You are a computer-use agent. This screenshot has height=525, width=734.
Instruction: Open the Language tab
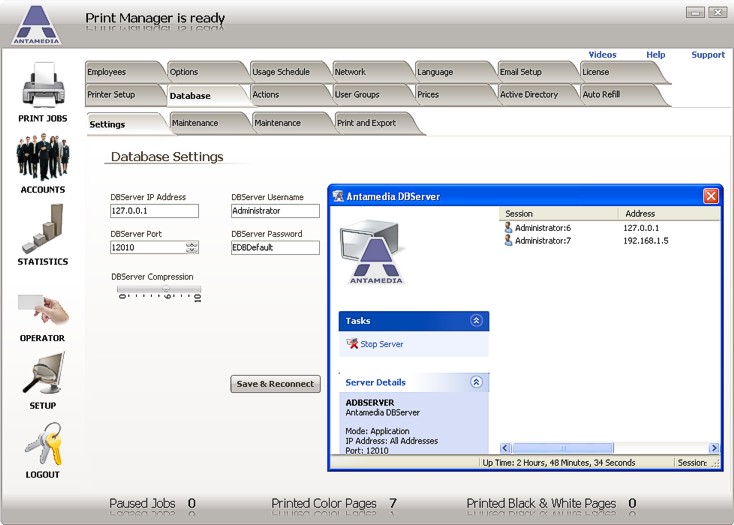pyautogui.click(x=455, y=72)
